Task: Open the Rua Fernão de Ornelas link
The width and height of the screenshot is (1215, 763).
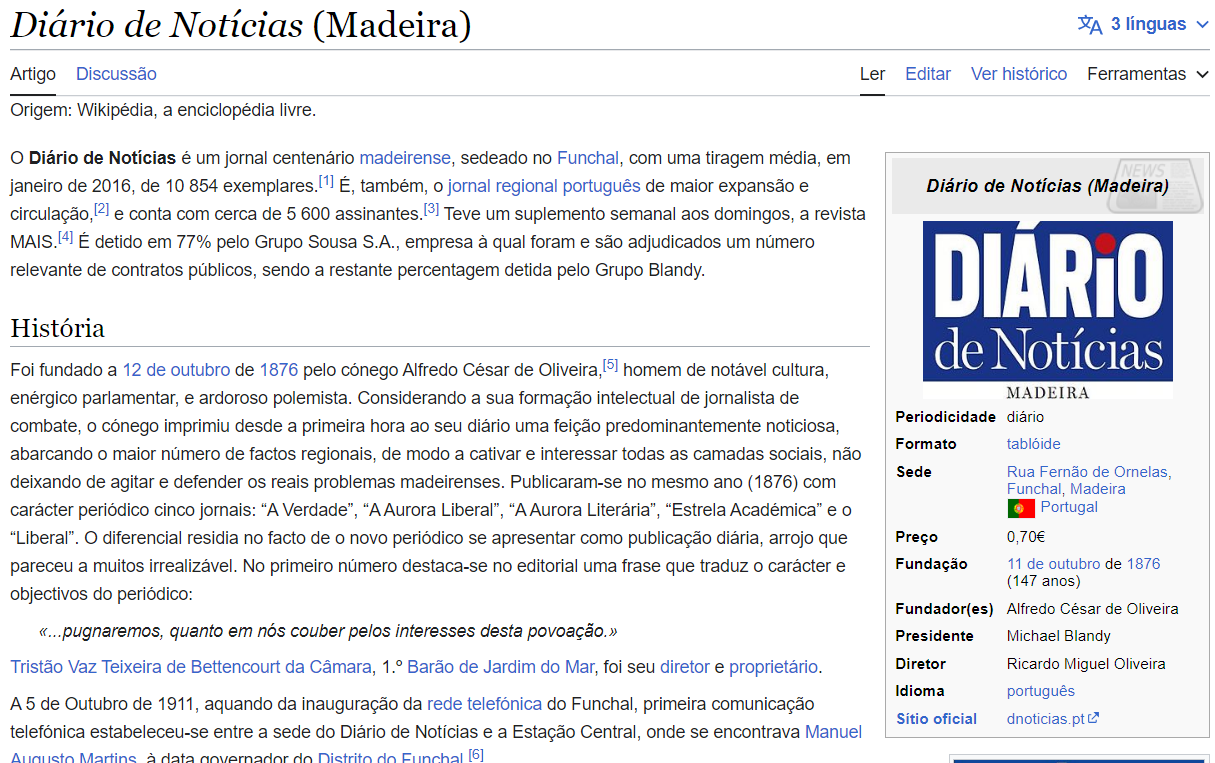Action: point(1087,472)
